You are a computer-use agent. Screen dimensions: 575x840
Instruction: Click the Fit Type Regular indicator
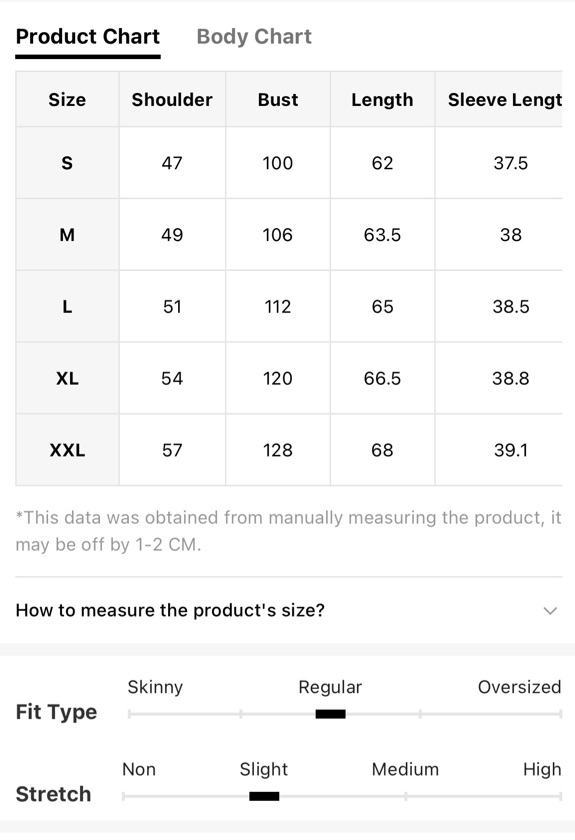click(x=331, y=714)
